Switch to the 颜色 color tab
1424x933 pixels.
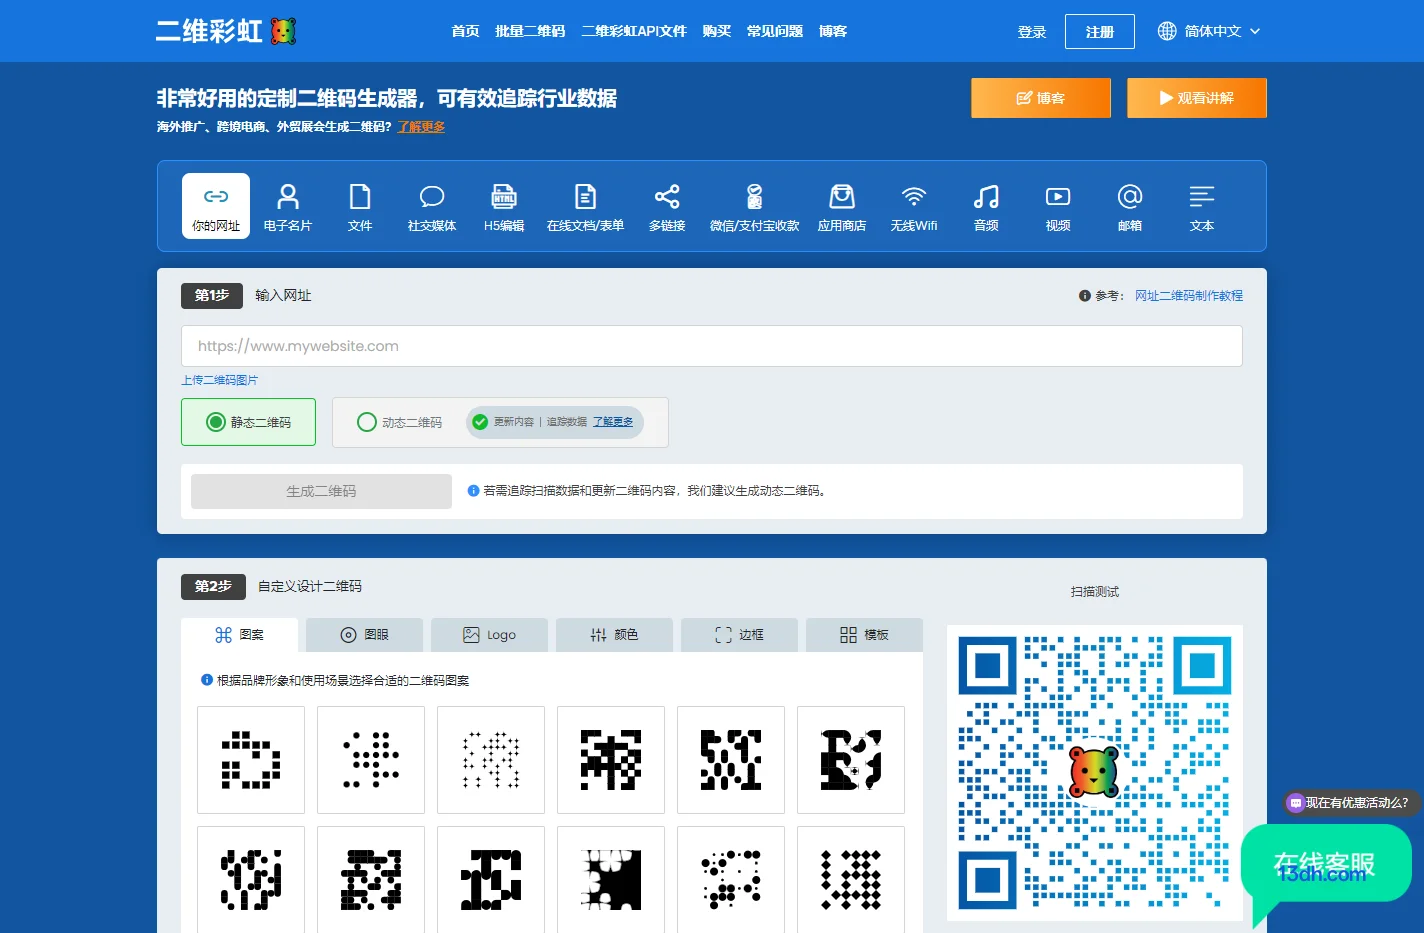(614, 635)
